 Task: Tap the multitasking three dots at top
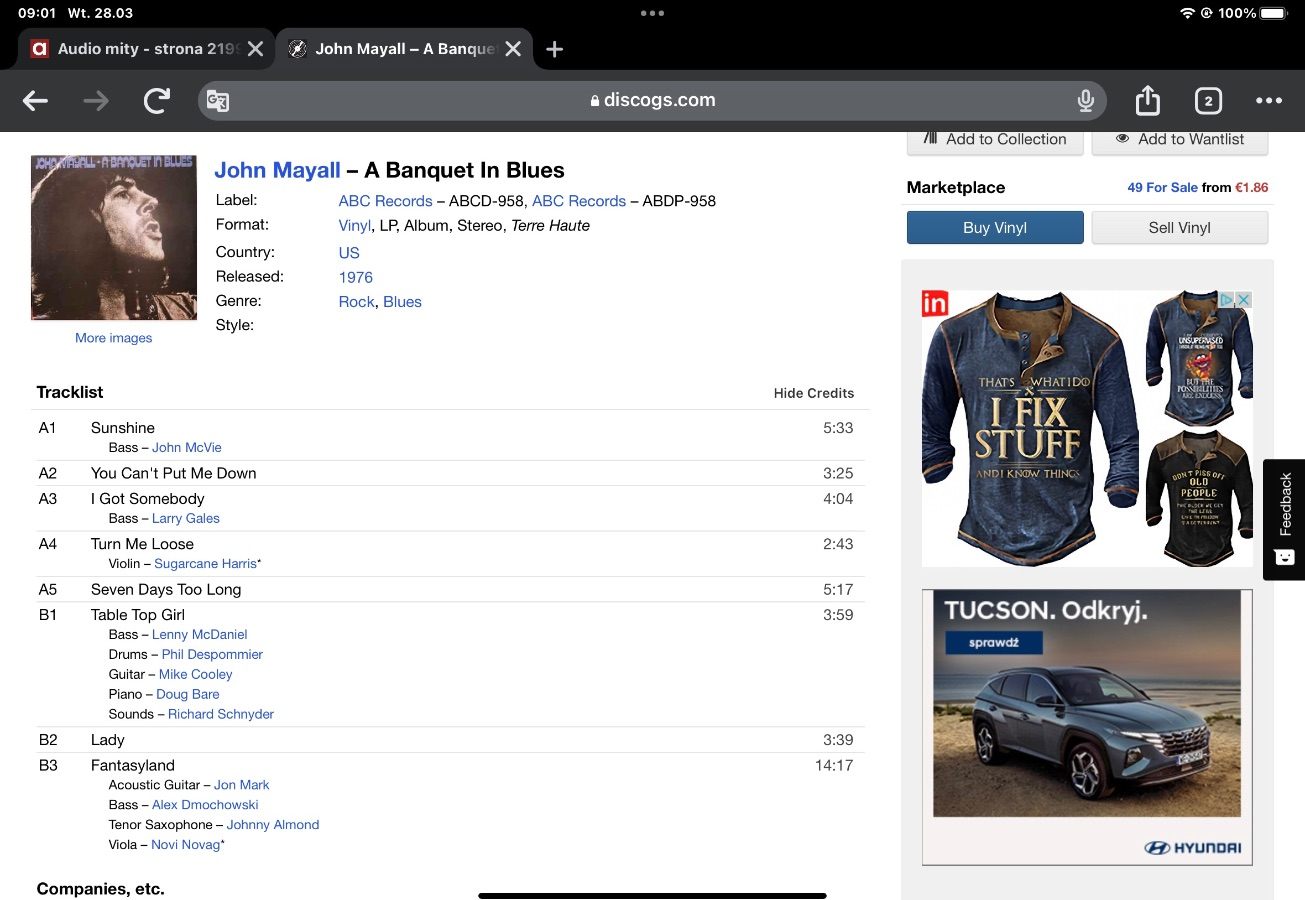pos(652,13)
